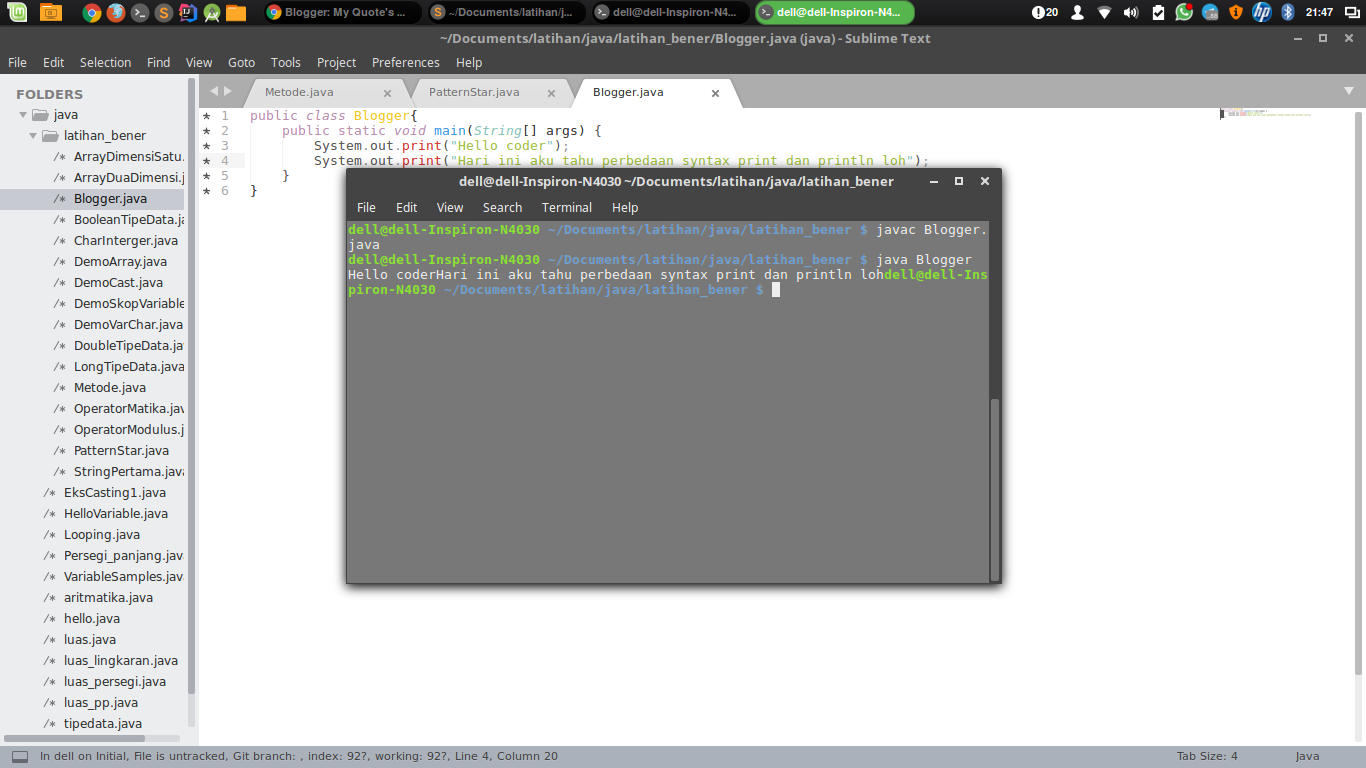Open Sublime Text Preferences menu

[x=405, y=62]
